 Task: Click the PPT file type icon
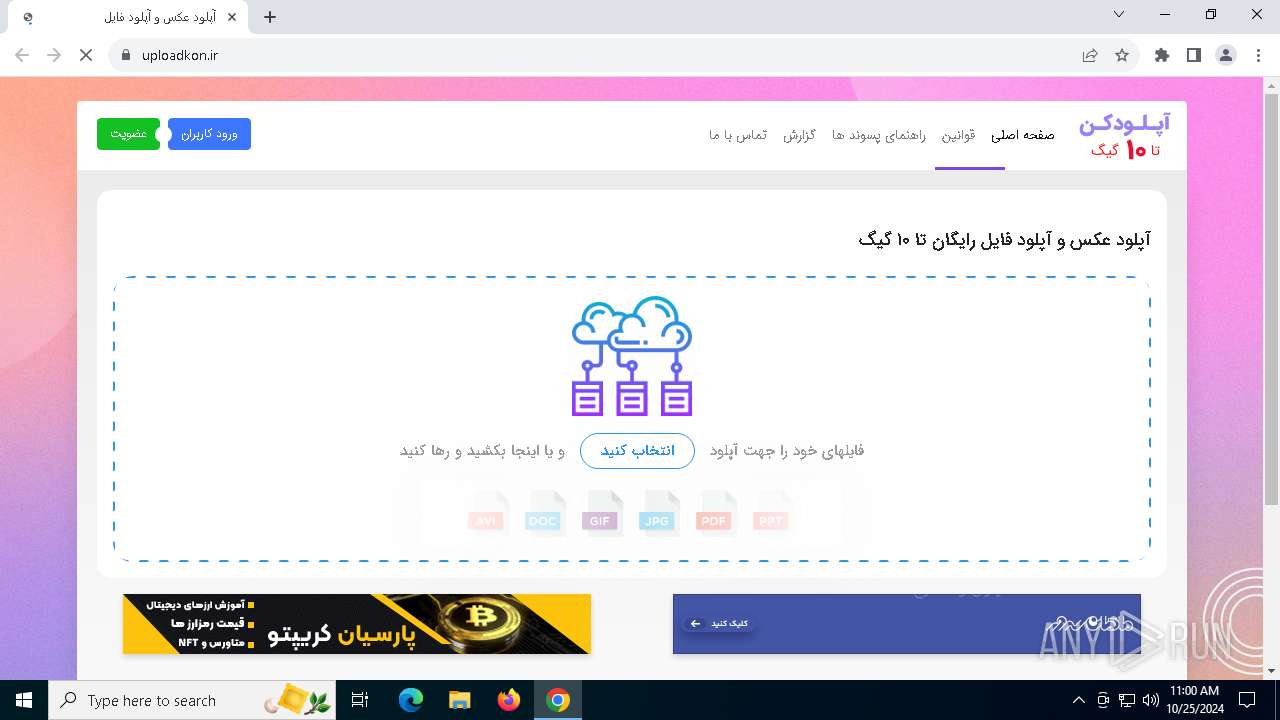773,513
